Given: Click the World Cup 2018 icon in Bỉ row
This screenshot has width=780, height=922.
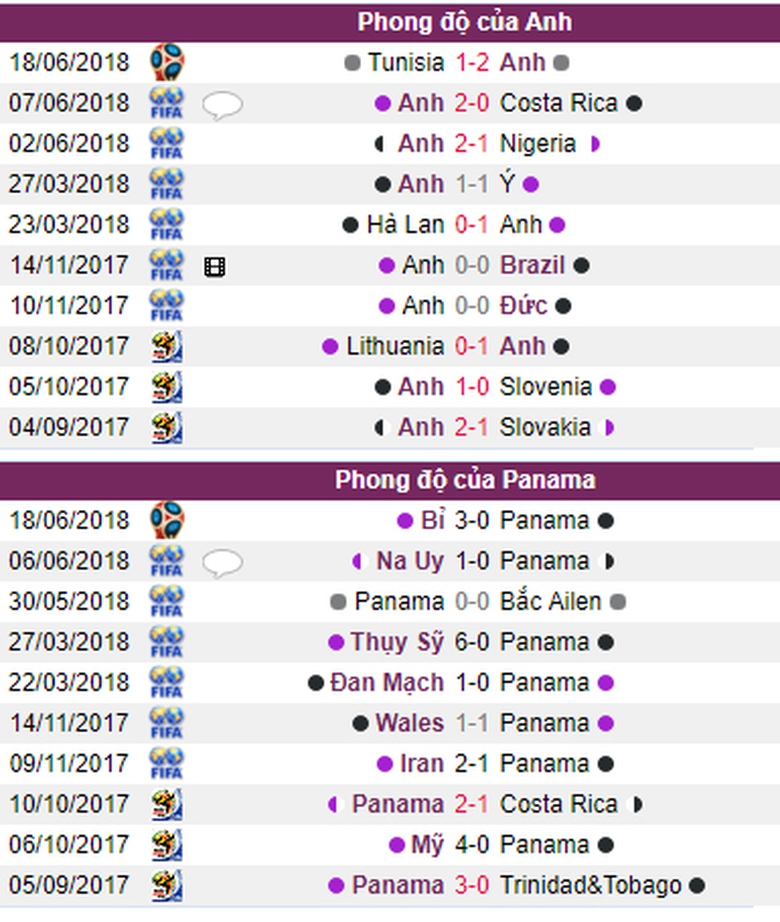Looking at the screenshot, I should click(167, 520).
